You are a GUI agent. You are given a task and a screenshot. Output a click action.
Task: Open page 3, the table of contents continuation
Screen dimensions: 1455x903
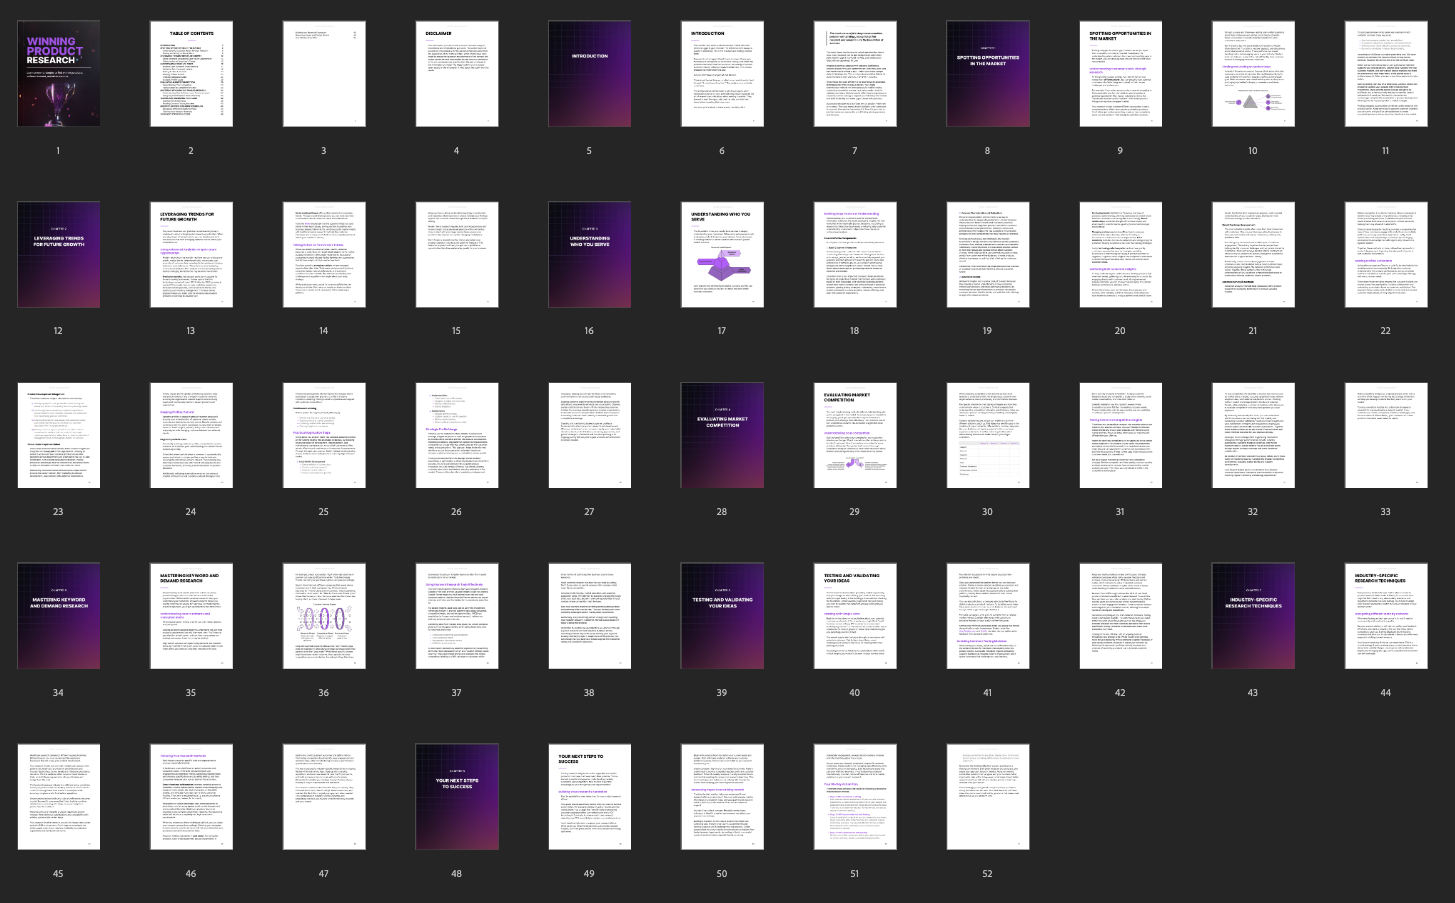pos(323,74)
